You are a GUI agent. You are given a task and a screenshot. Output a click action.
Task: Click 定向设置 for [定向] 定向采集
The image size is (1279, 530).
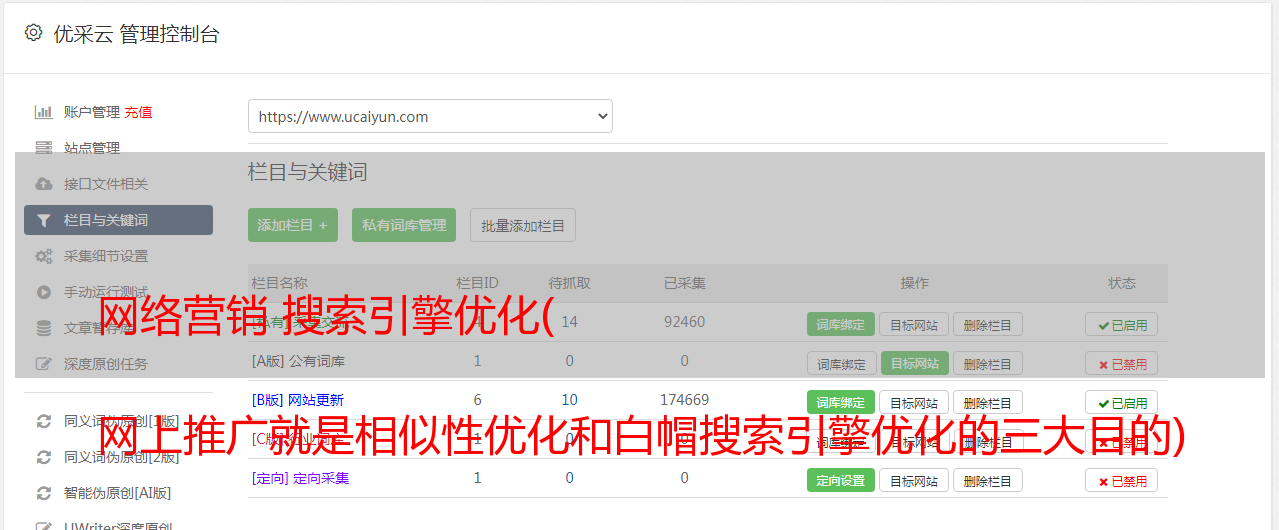point(841,480)
